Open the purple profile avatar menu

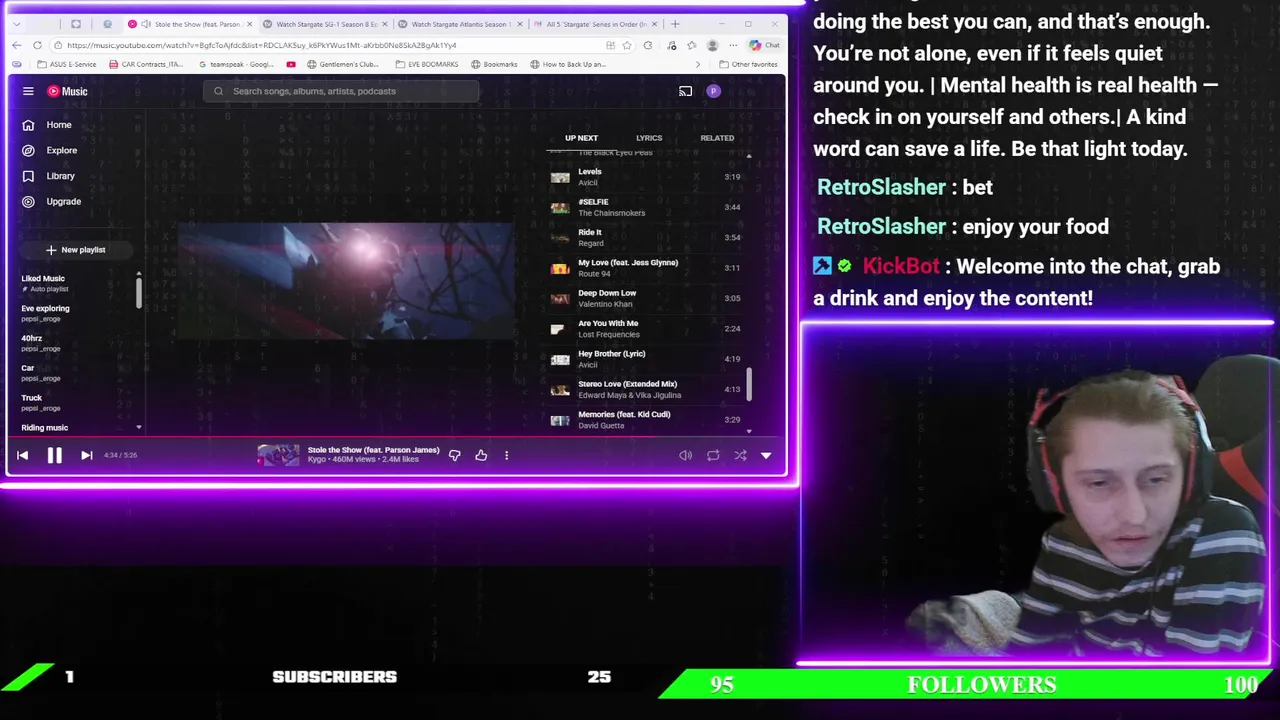click(713, 91)
